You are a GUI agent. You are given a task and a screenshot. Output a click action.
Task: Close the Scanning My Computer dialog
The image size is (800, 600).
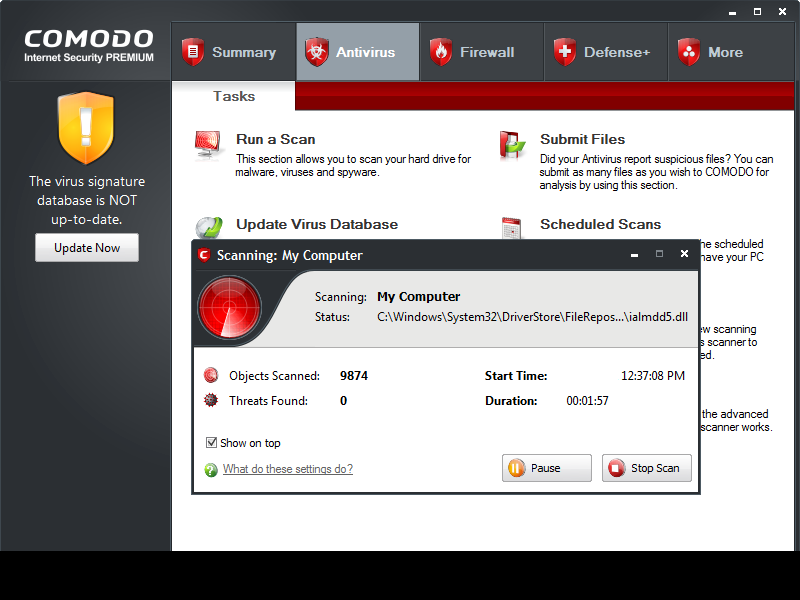[684, 254]
